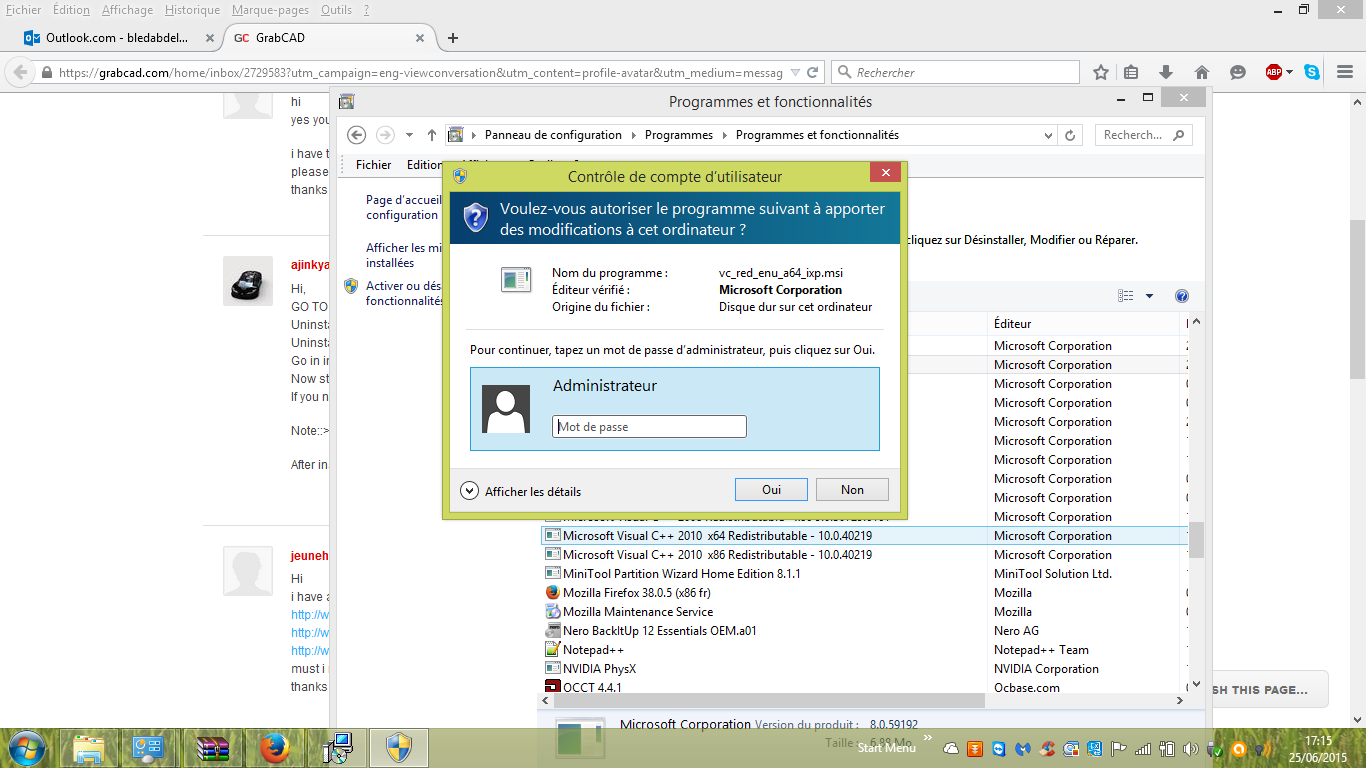
Task: Select Microsoft Visual C++ 2010 x86 Redistributable row
Action: pos(865,555)
